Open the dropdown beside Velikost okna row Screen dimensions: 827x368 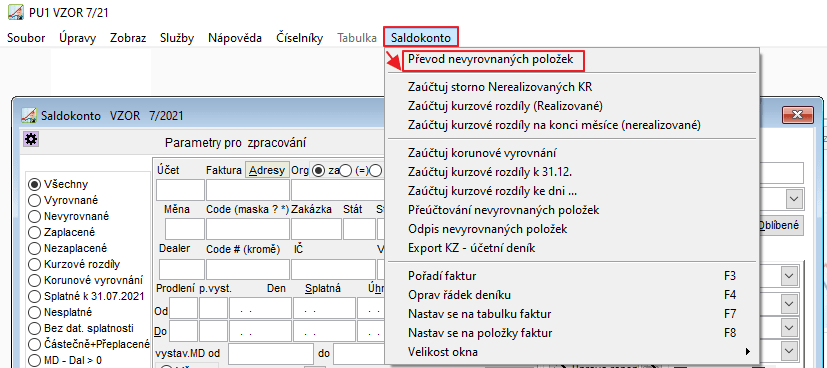[789, 351]
